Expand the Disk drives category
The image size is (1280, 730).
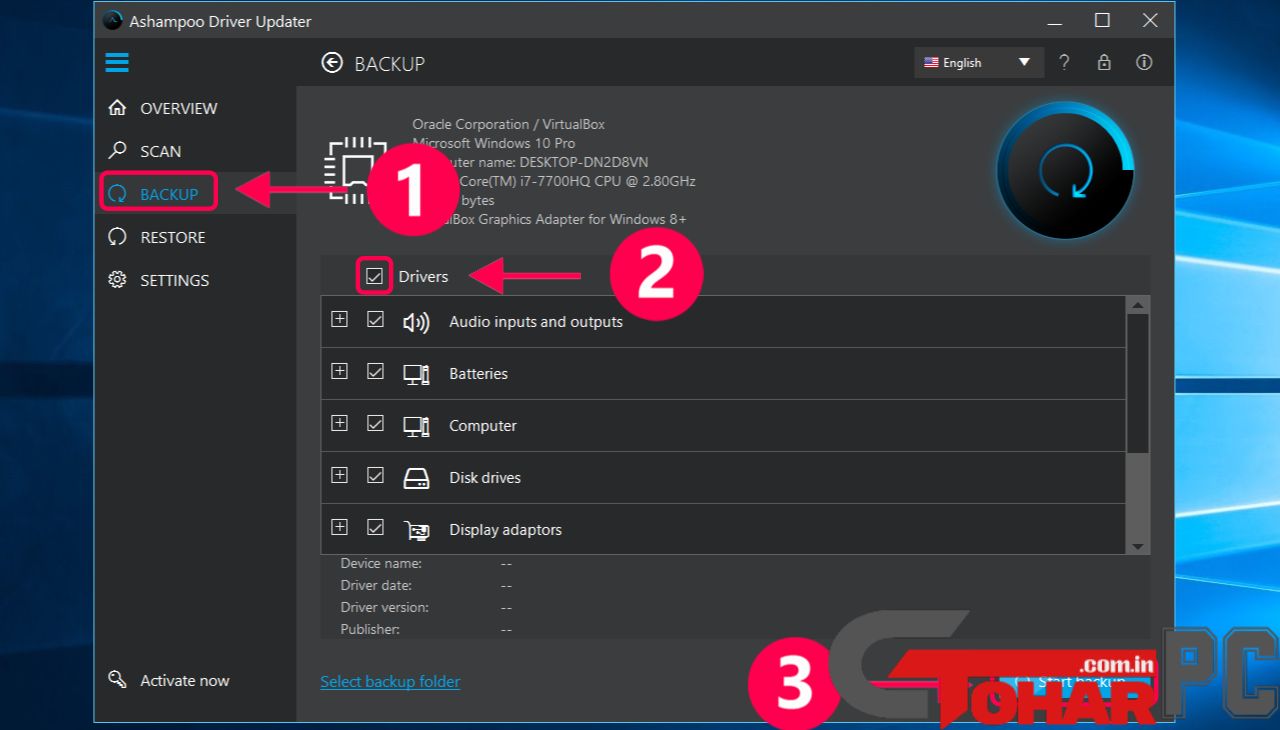click(339, 475)
